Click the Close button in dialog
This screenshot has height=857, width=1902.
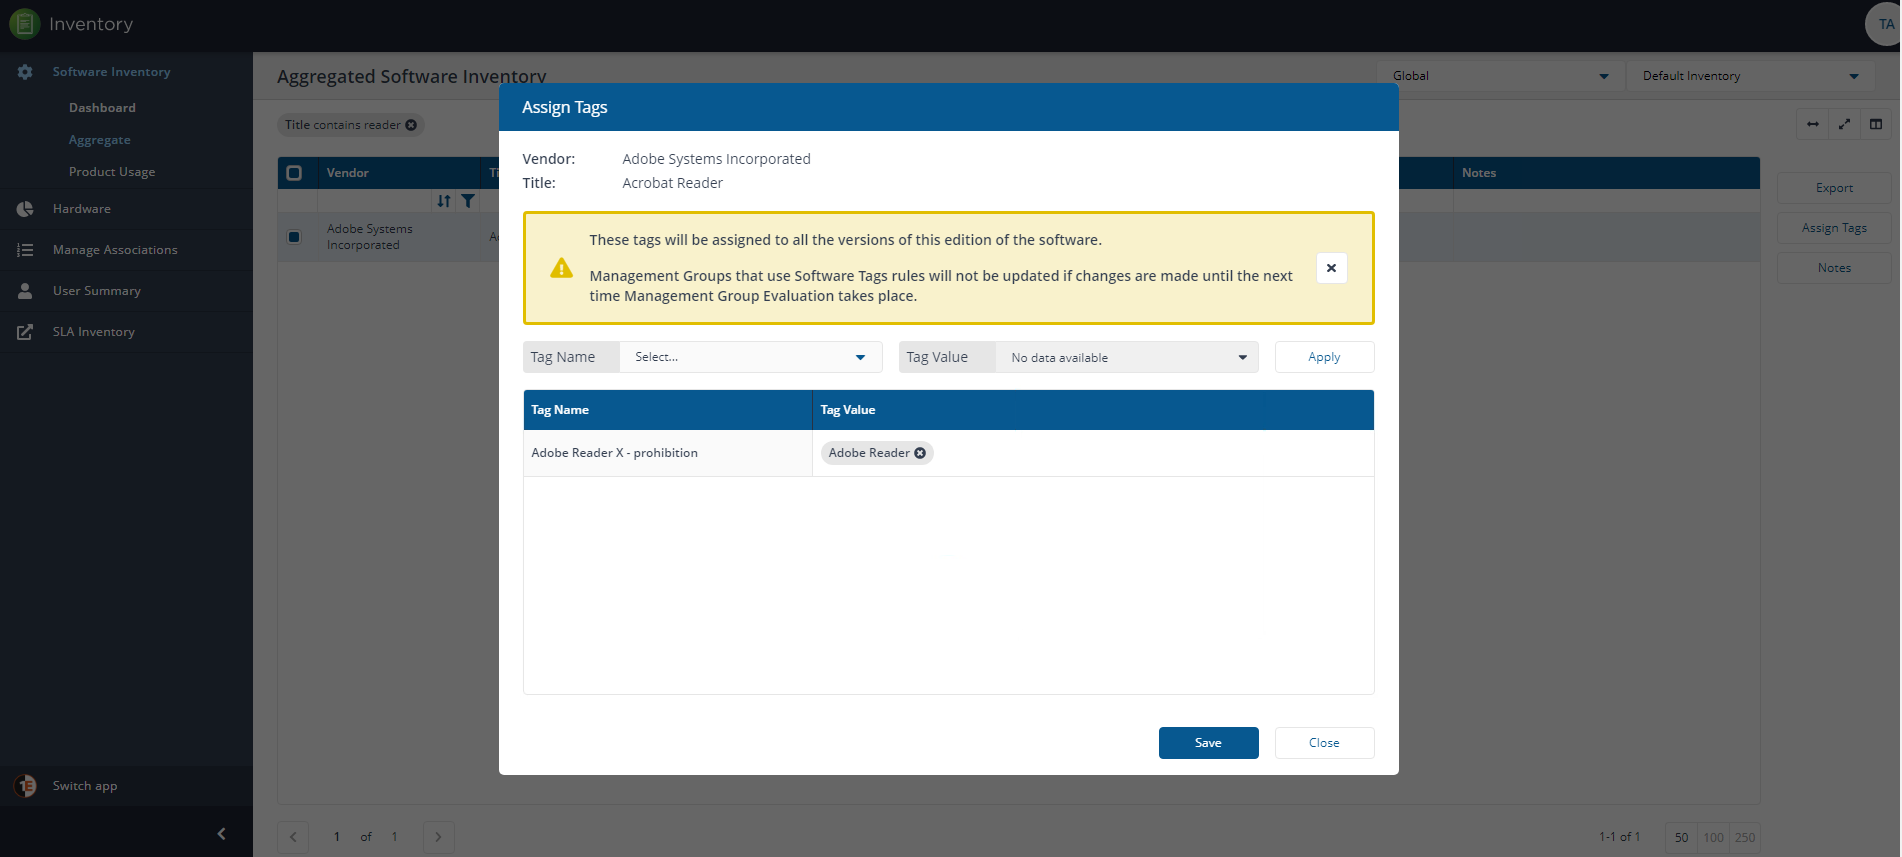(x=1324, y=743)
